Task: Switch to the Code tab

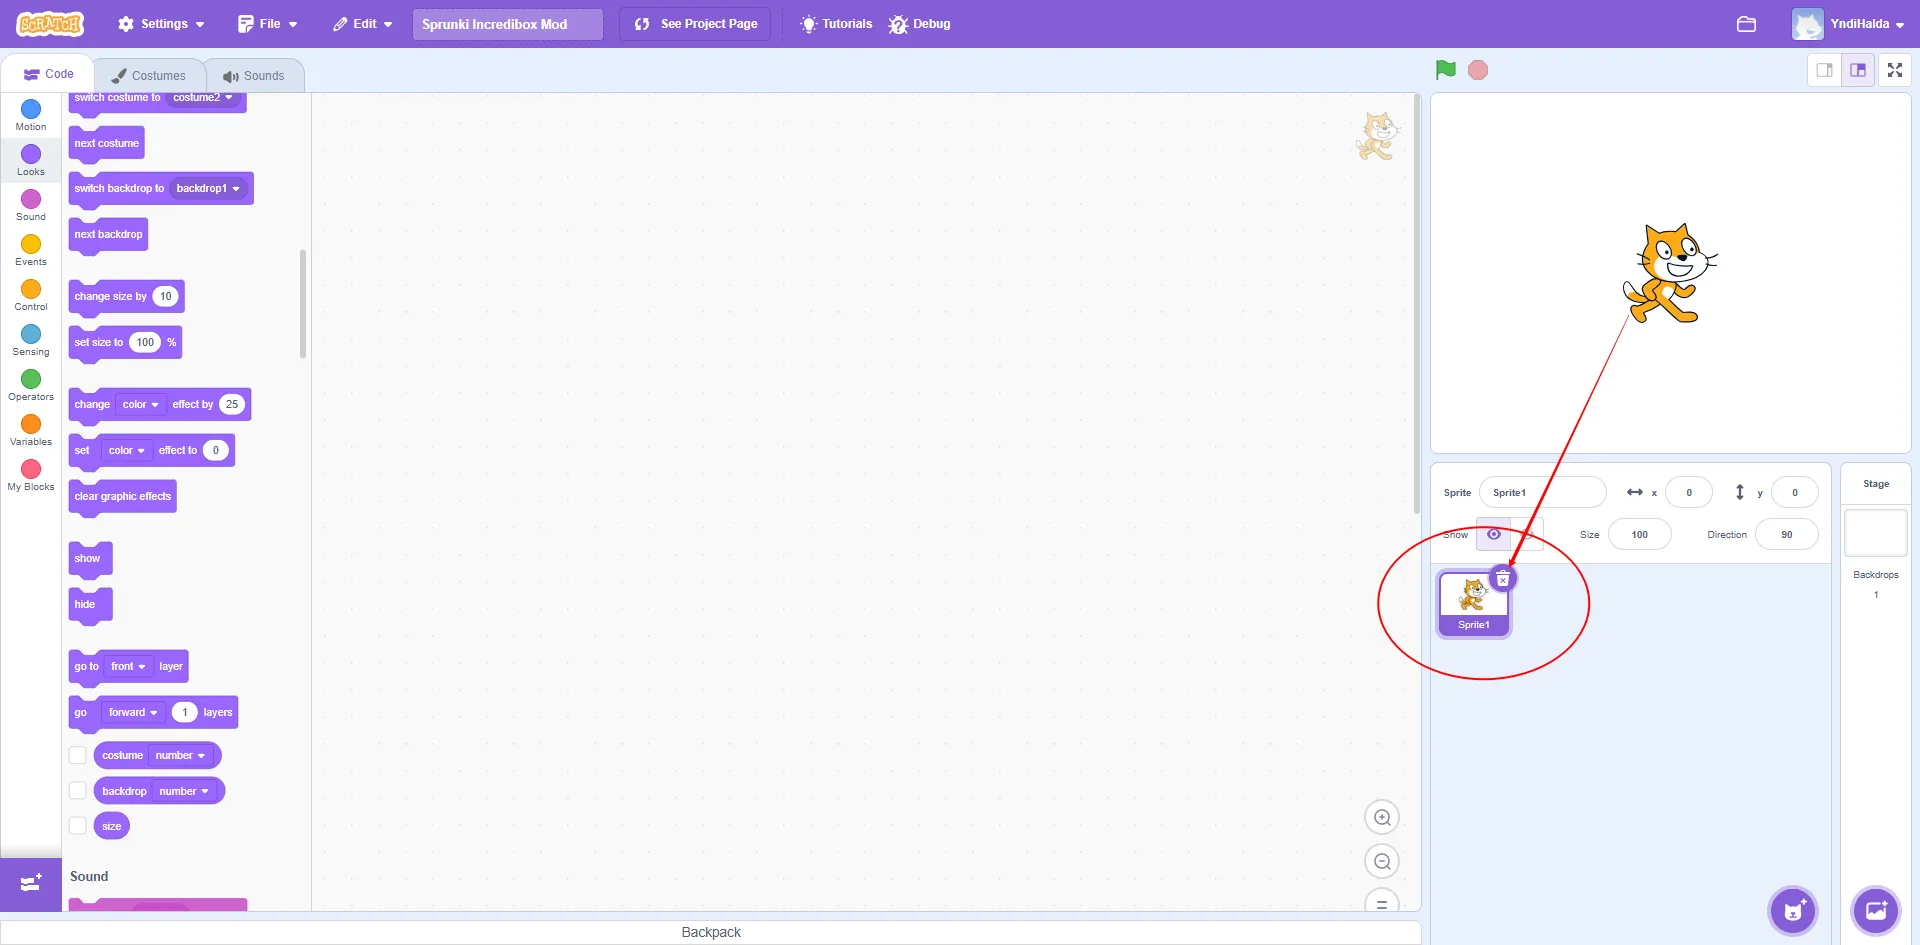Action: point(48,74)
